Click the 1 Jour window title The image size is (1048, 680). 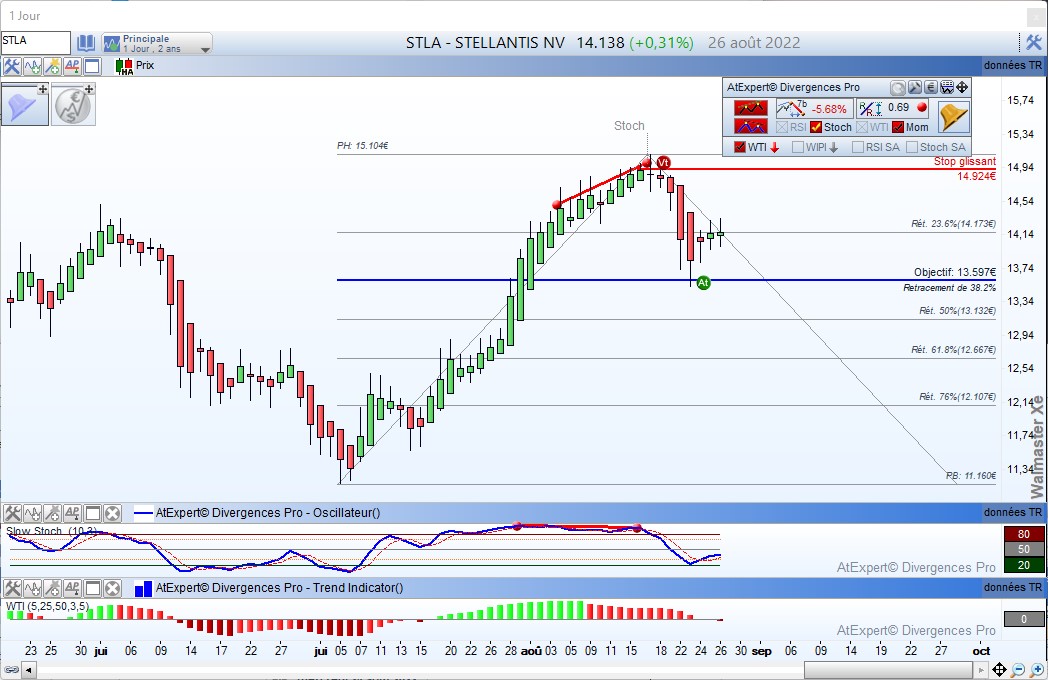click(x=24, y=16)
